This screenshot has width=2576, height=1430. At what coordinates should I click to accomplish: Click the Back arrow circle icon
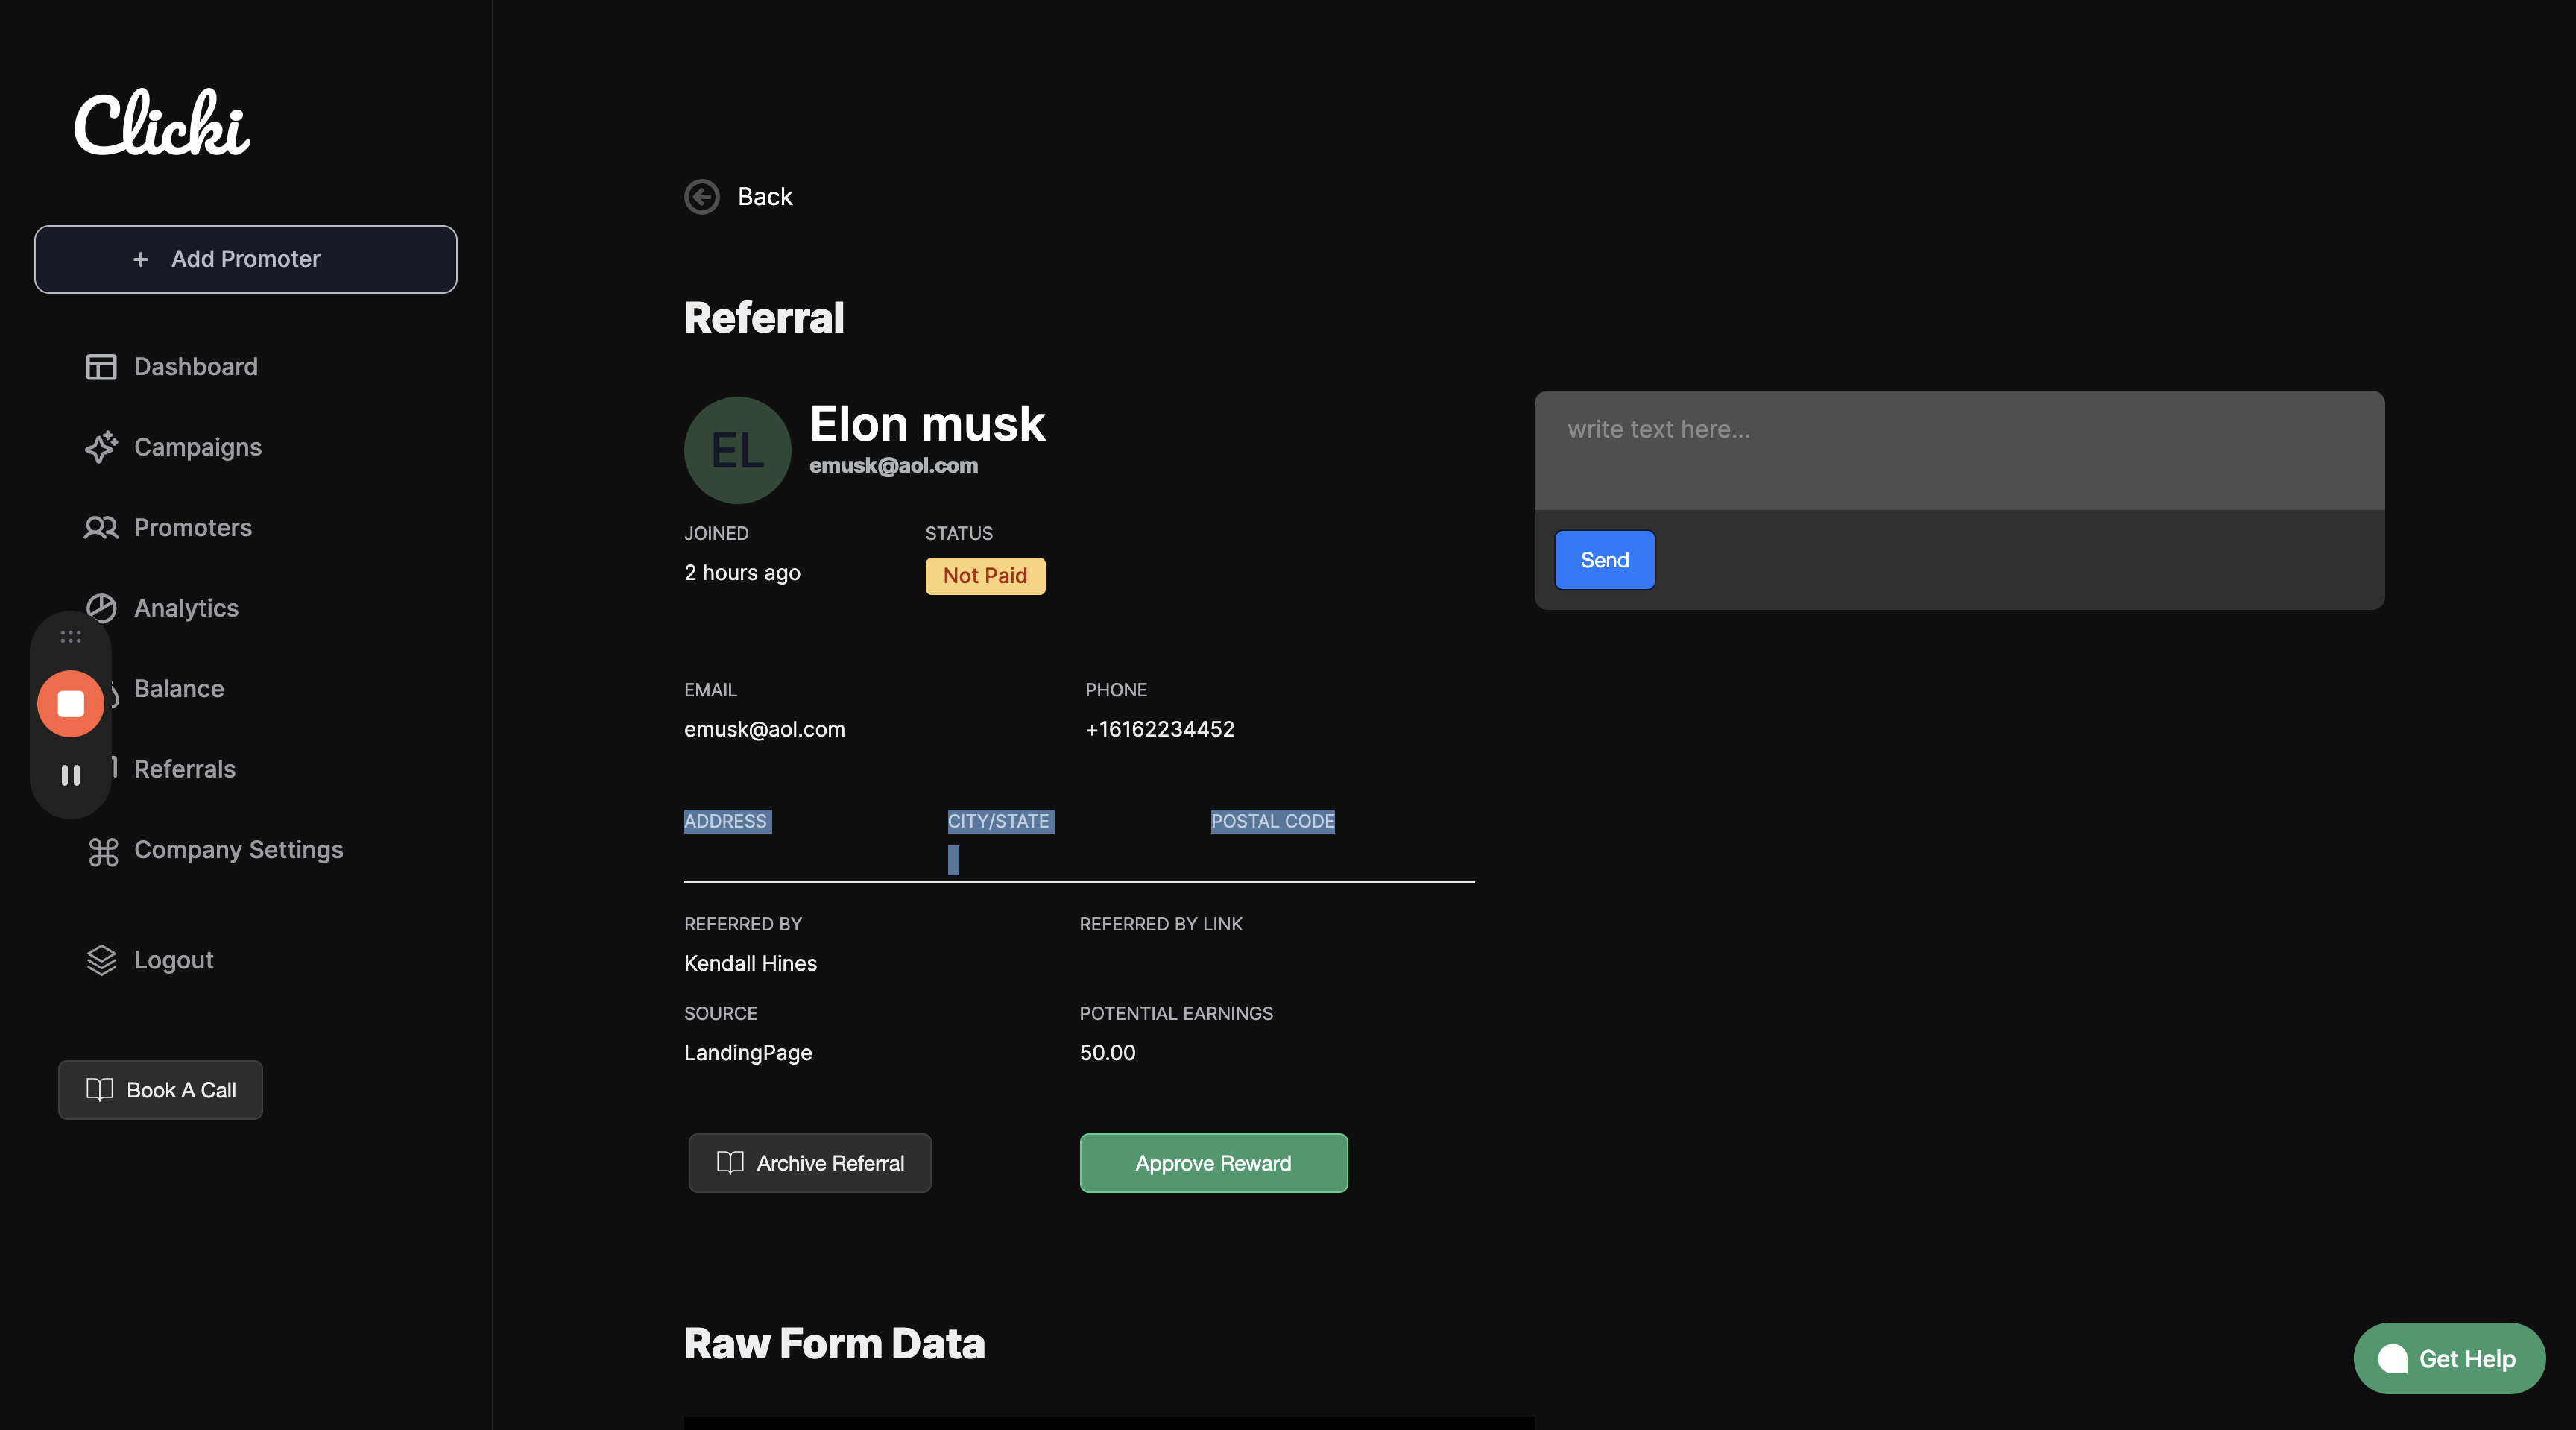701,197
